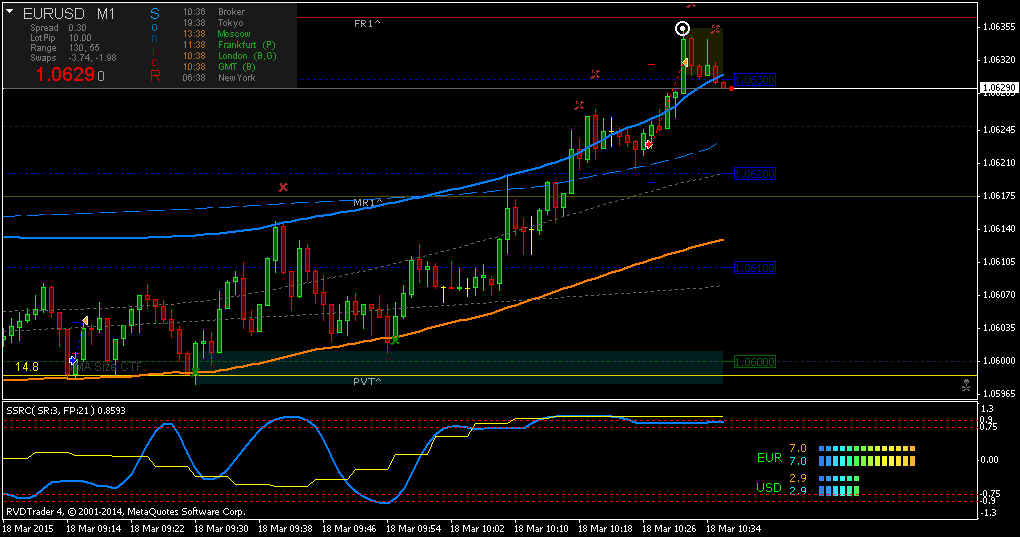The image size is (1020, 537).
Task: Click the red X marker above MR1 line
Action: (283, 187)
